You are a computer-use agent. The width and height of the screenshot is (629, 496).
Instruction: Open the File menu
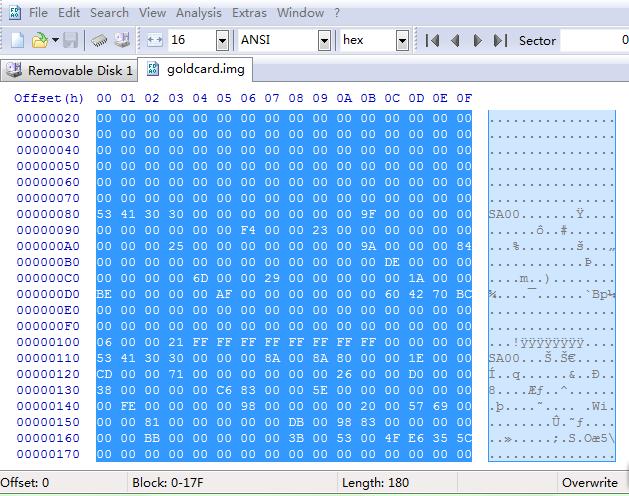click(38, 13)
